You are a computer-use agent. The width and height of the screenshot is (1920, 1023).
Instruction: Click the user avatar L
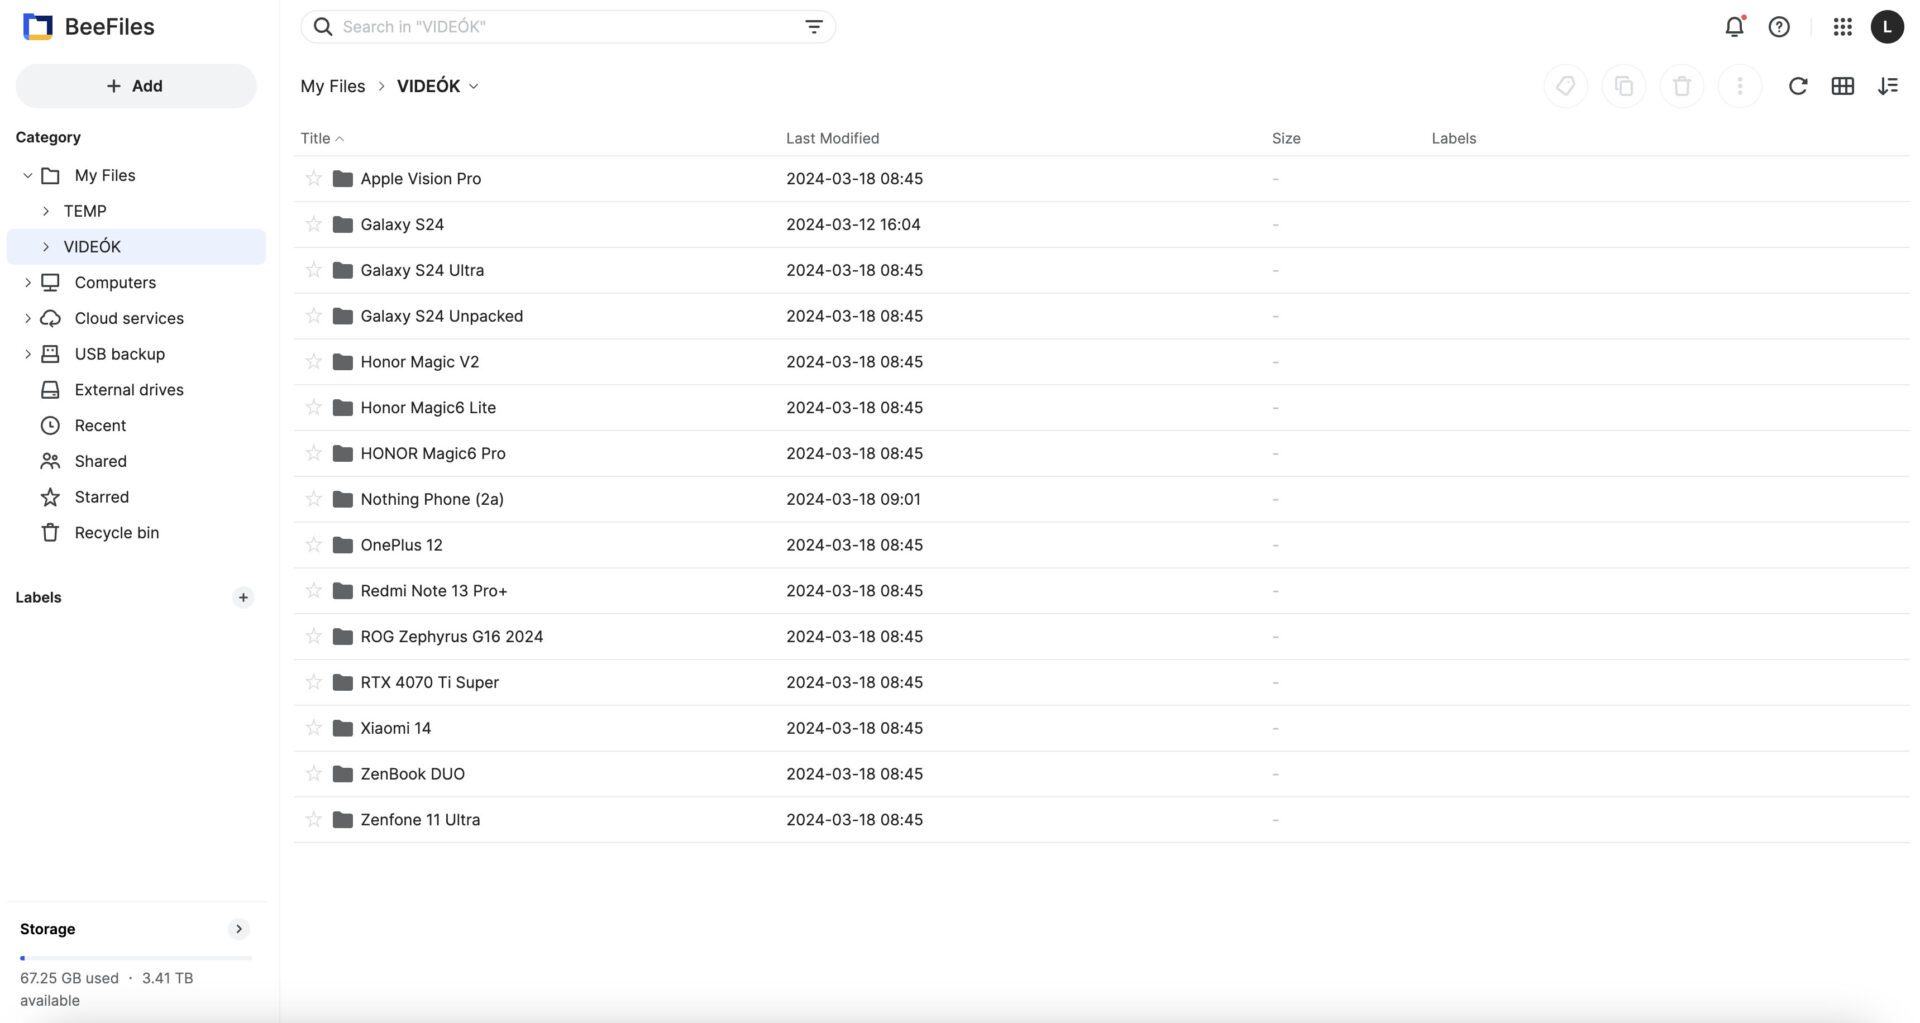1887,27
